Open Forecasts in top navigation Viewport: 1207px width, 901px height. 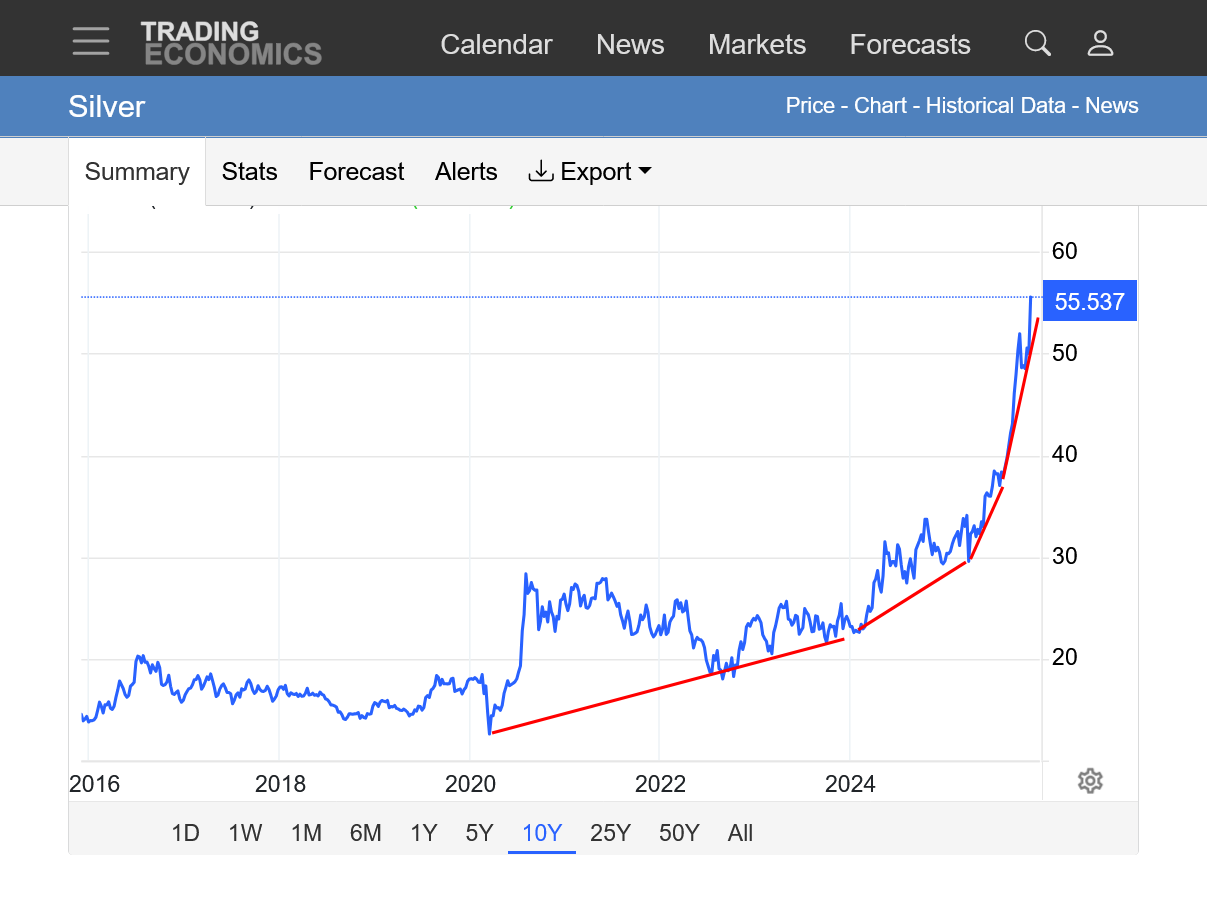pos(910,45)
